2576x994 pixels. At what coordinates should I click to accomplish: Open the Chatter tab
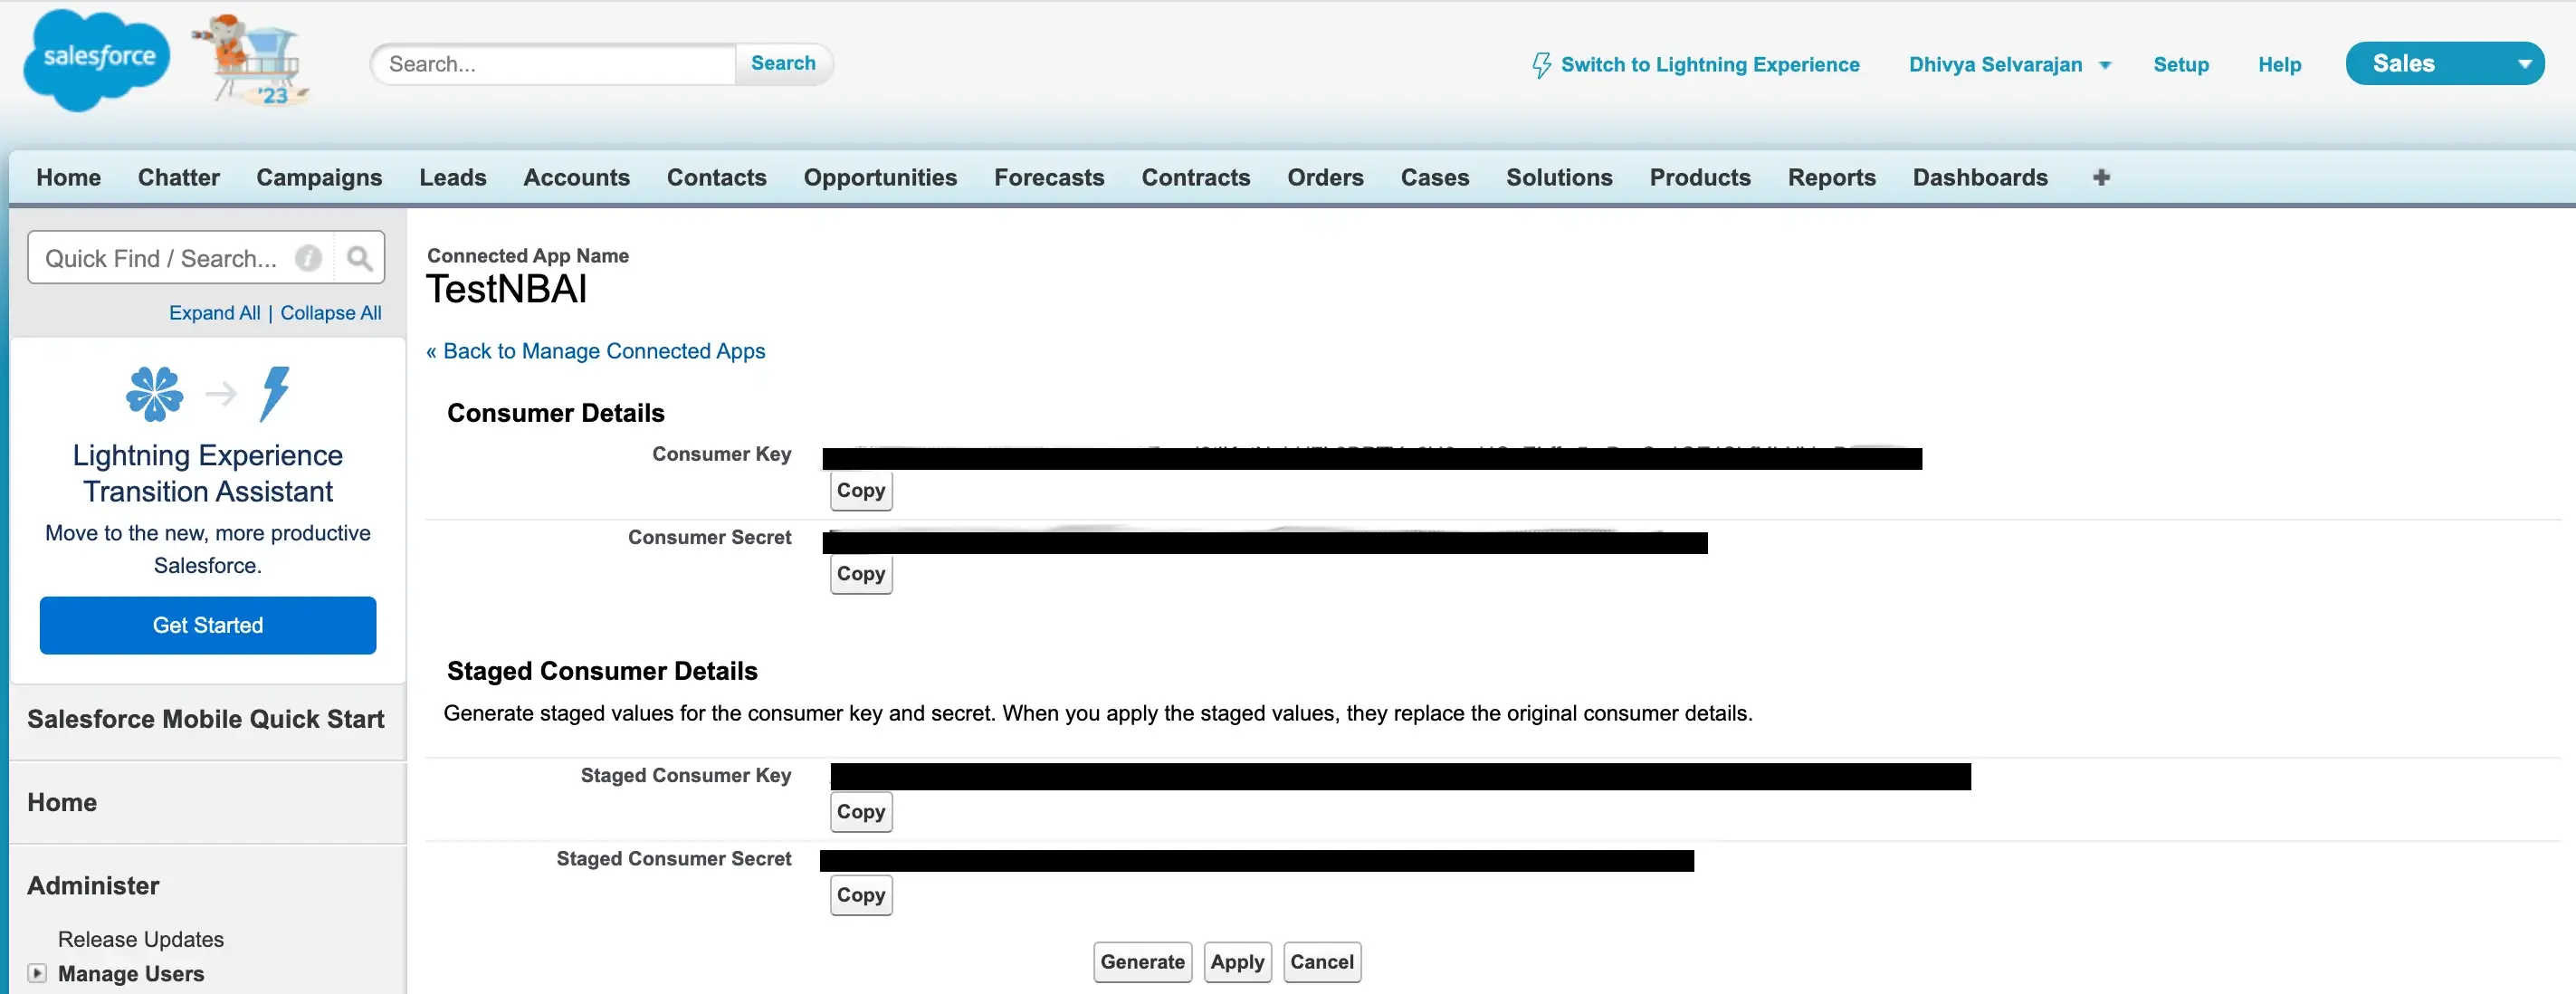[179, 177]
